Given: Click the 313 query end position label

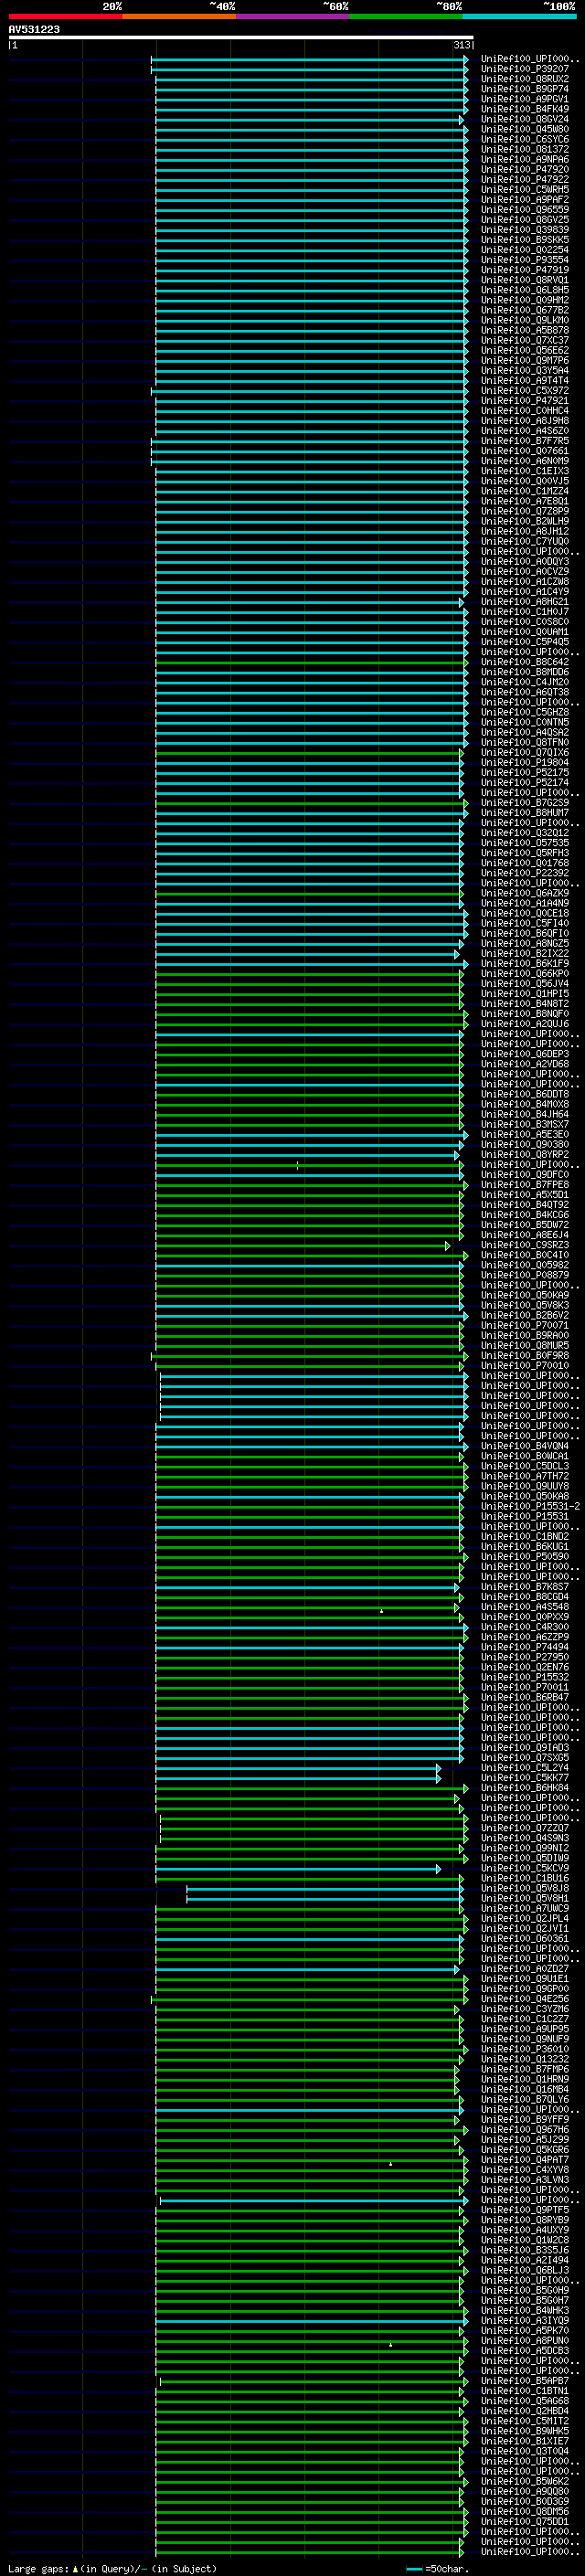Looking at the screenshot, I should [x=462, y=45].
